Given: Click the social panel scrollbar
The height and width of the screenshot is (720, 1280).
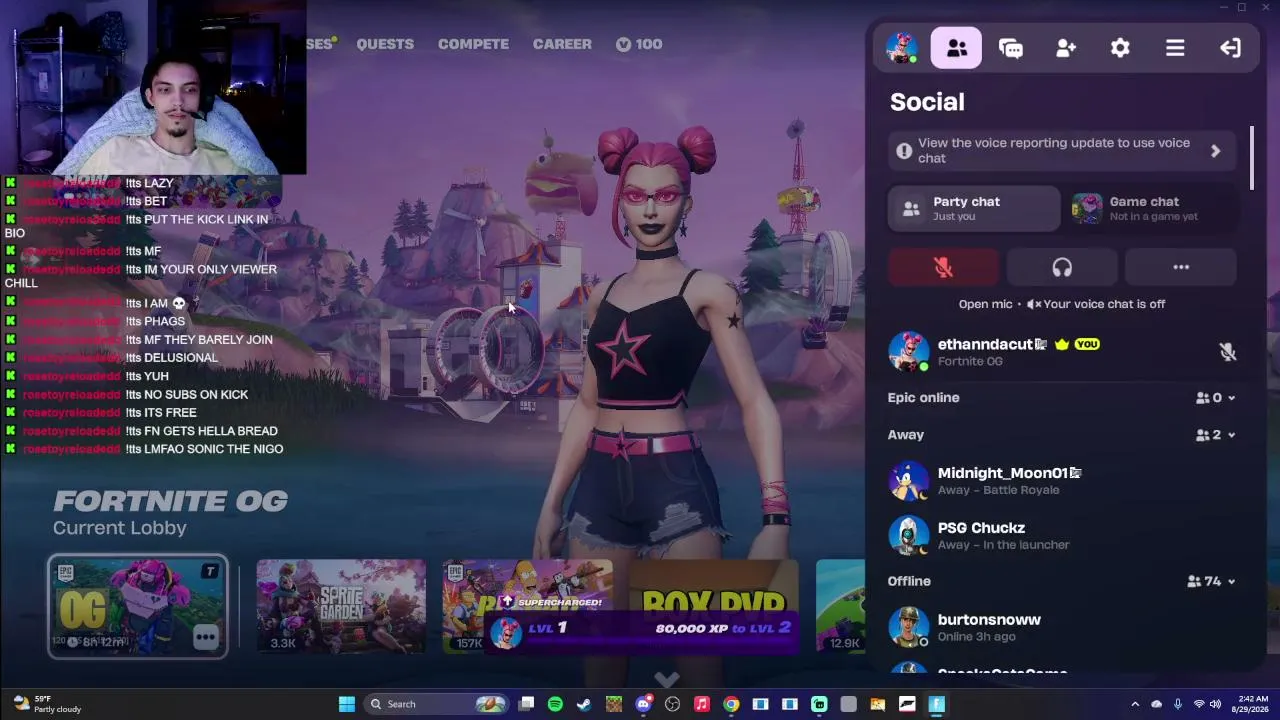Looking at the screenshot, I should 1251,157.
